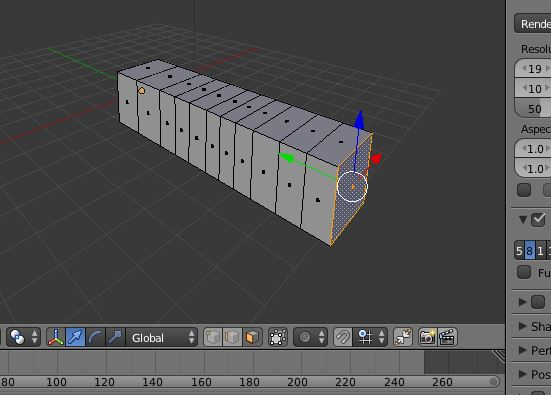
Task: Expand the unchecked panel above Shading
Action: [523, 302]
